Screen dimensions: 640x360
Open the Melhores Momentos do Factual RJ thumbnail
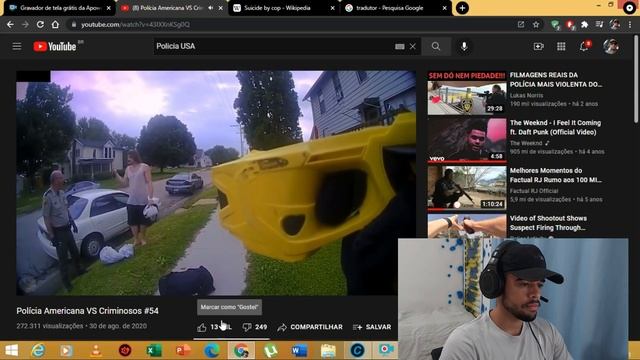(x=467, y=188)
